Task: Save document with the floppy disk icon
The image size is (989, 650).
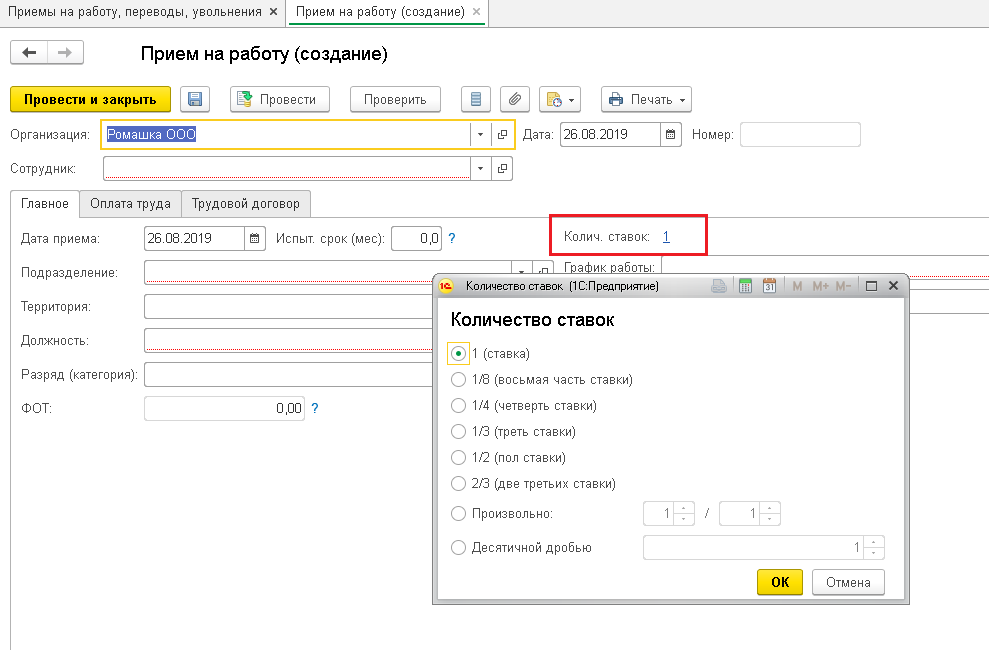Action: (195, 100)
